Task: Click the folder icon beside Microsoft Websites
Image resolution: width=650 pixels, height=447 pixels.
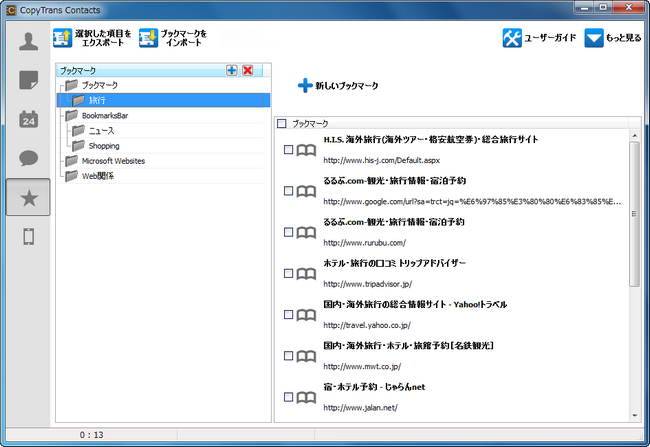Action: tap(71, 160)
